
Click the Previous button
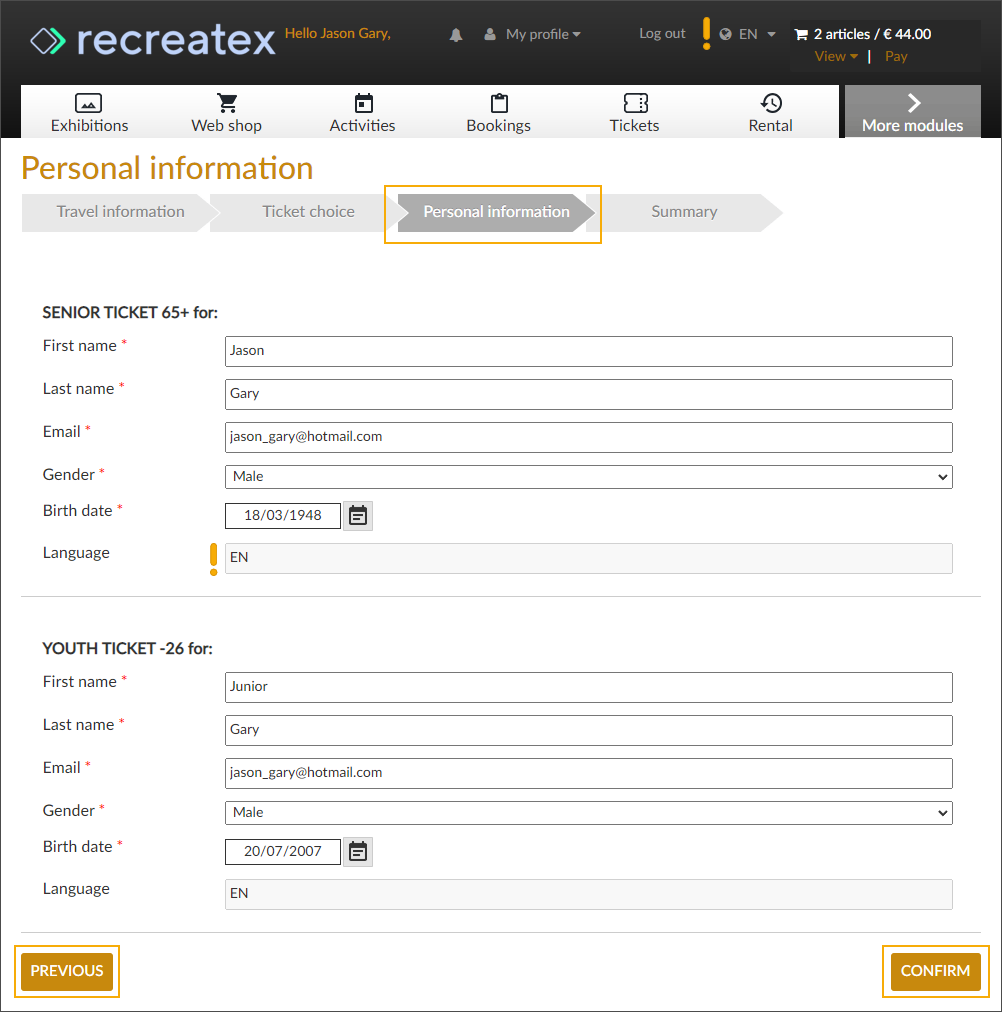pos(67,971)
